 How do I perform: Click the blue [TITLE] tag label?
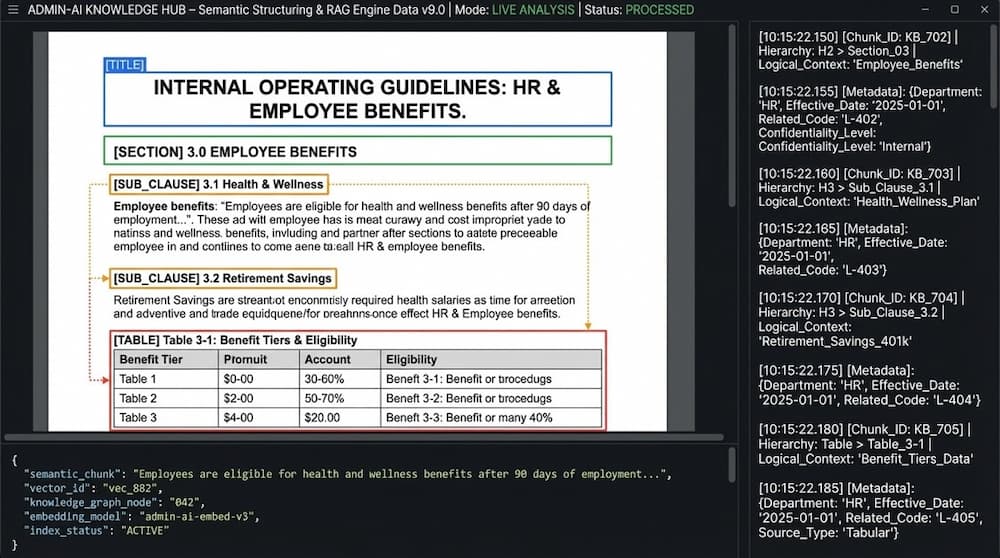pyautogui.click(x=125, y=65)
